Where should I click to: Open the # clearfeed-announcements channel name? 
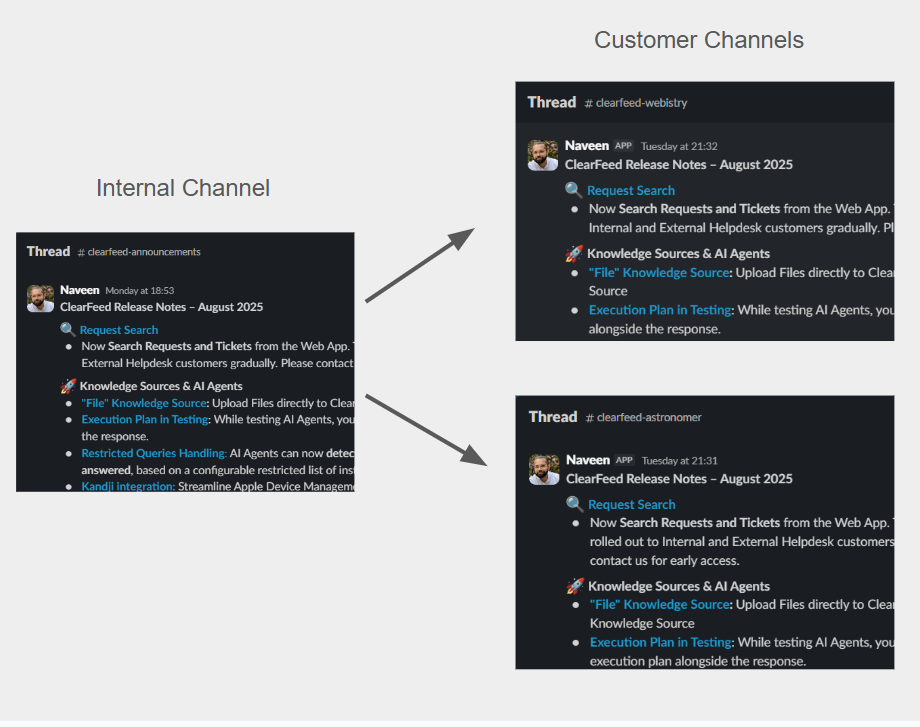139,252
